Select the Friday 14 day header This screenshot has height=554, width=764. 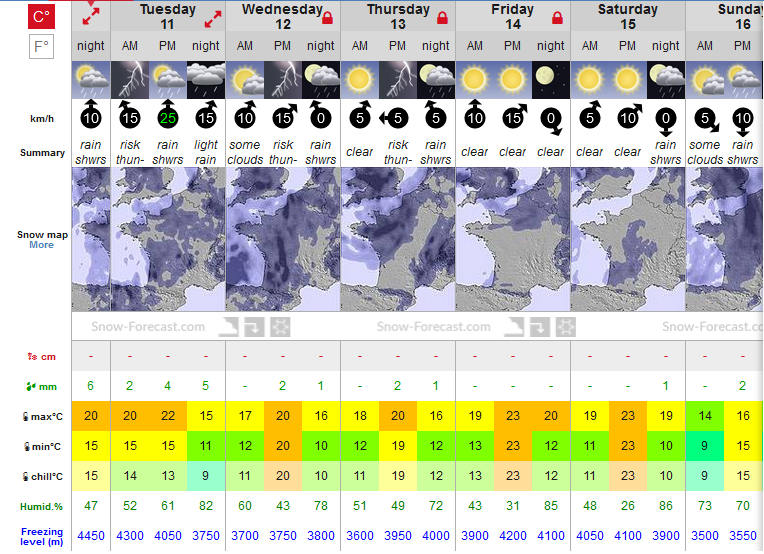513,17
